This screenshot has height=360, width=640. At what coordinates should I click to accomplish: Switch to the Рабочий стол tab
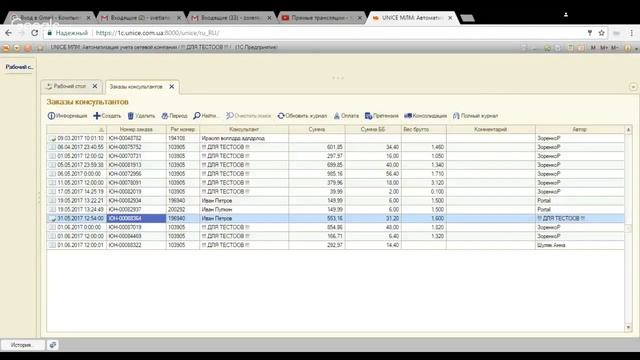(69, 87)
